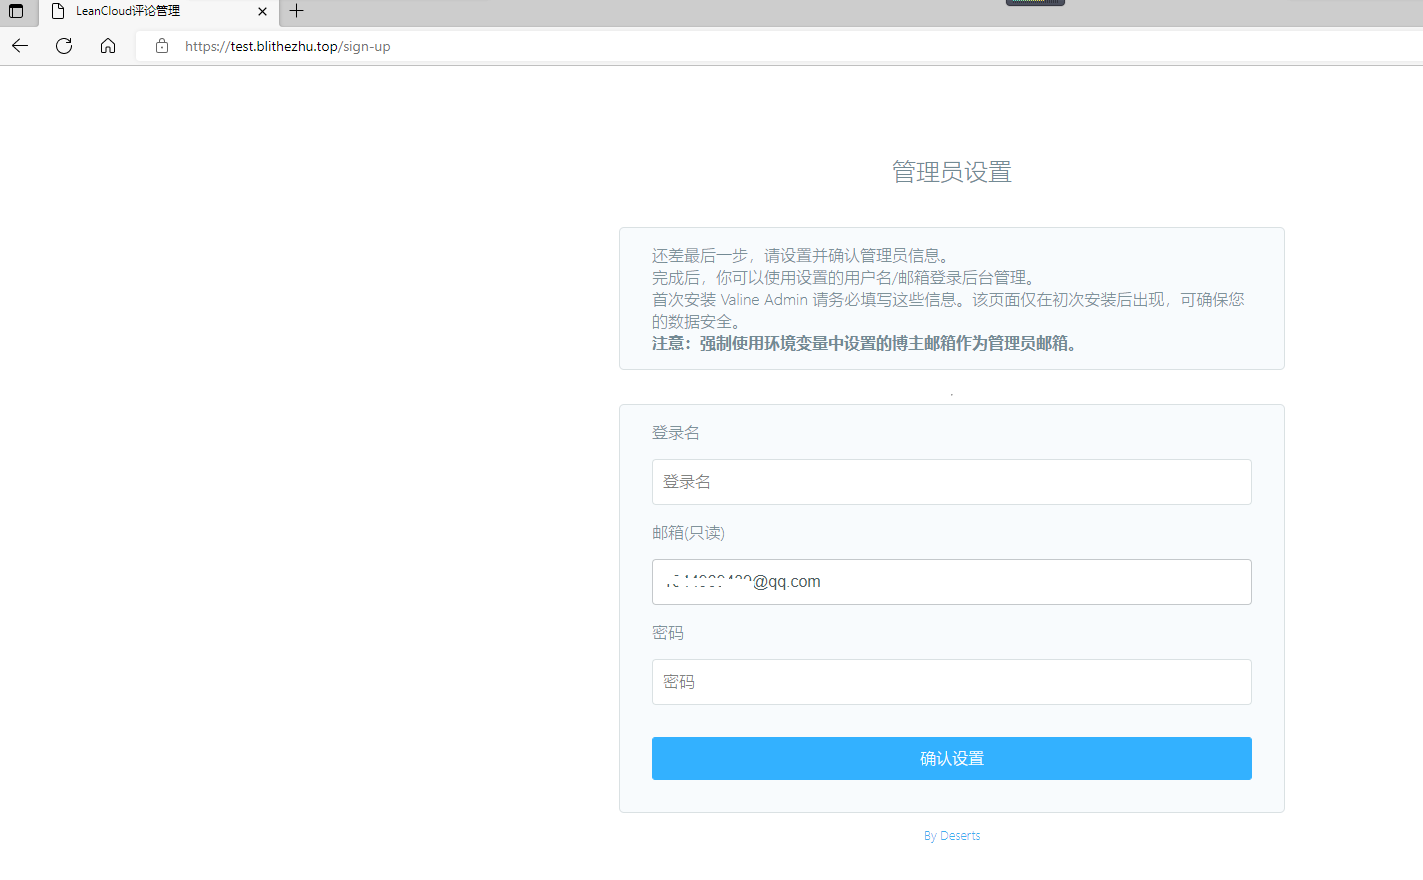Click the 登录名 label above the first field
The height and width of the screenshot is (880, 1423).
676,433
